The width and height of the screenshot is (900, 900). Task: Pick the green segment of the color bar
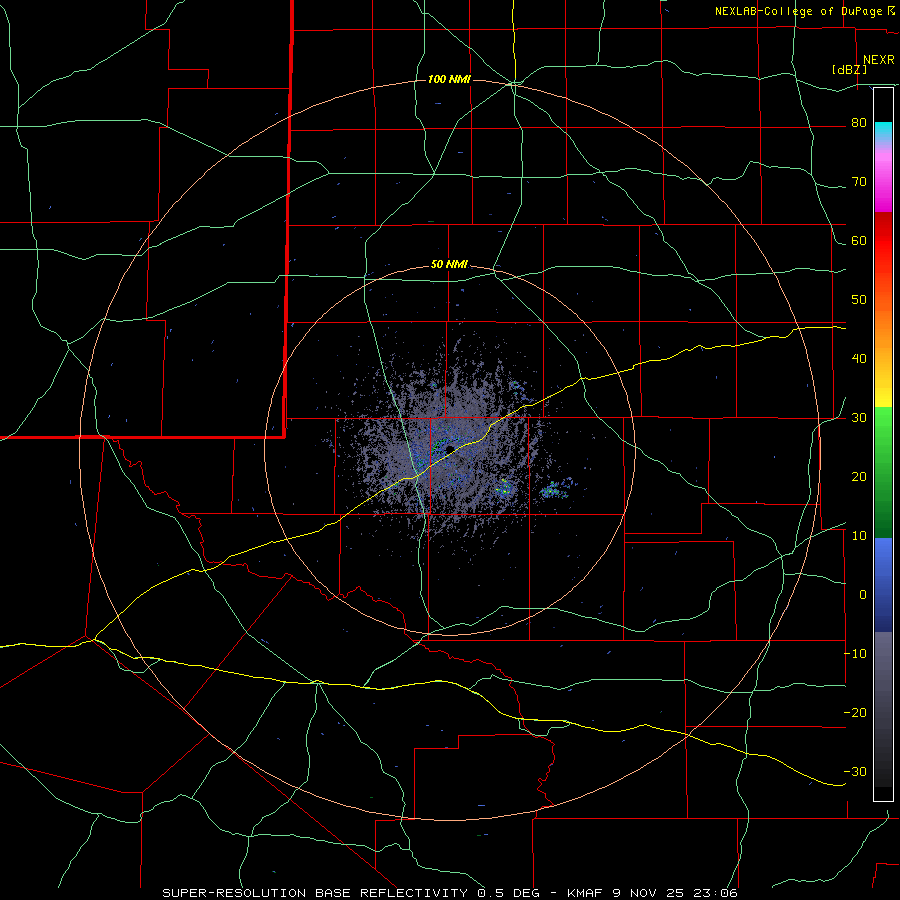[883, 471]
